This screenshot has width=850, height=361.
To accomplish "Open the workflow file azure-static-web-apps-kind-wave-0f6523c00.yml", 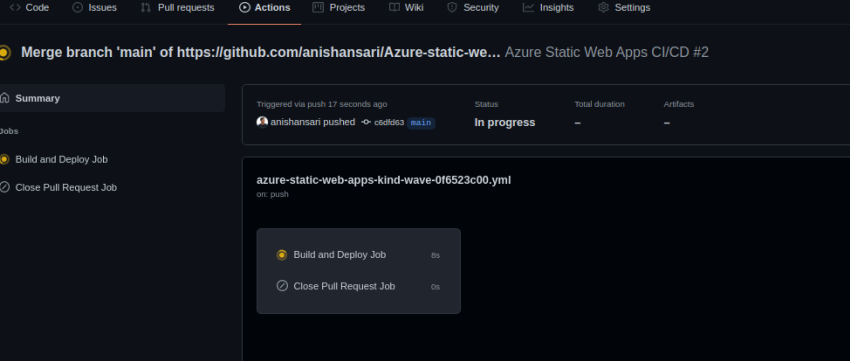I will 383,180.
